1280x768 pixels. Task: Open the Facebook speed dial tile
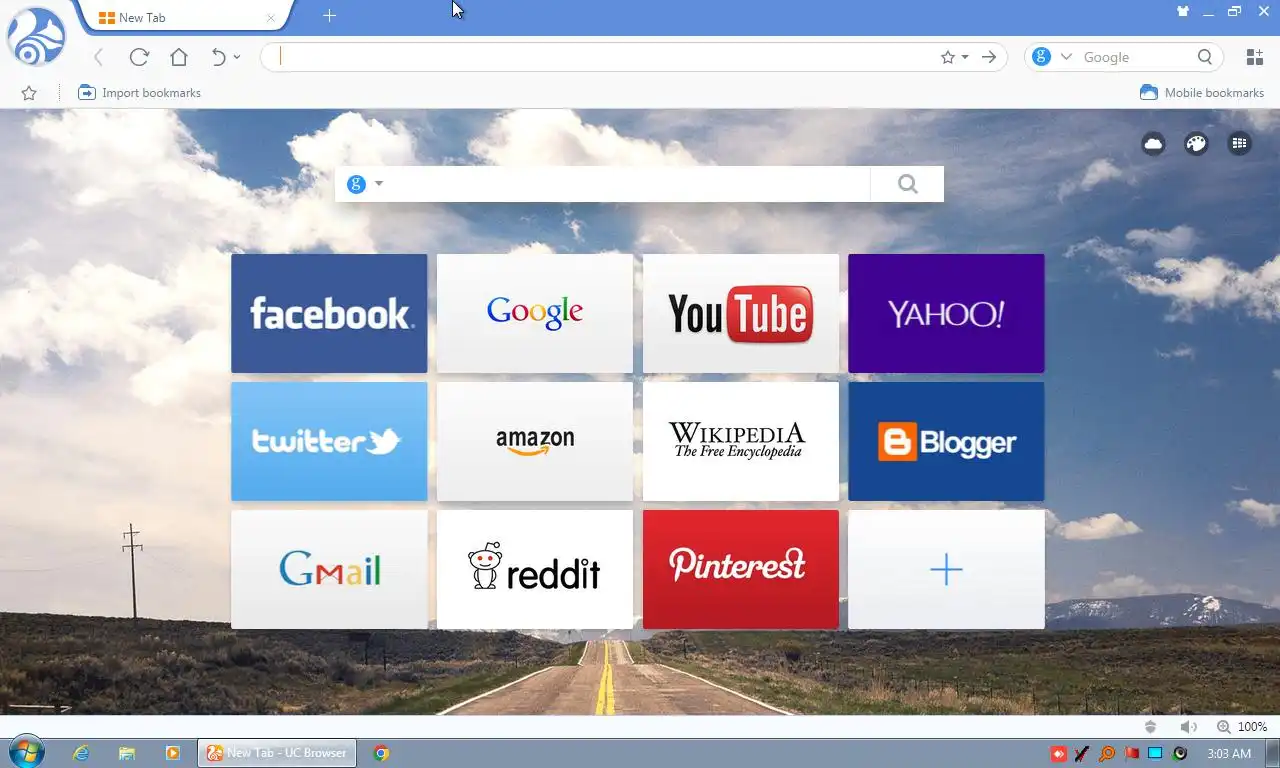tap(329, 313)
